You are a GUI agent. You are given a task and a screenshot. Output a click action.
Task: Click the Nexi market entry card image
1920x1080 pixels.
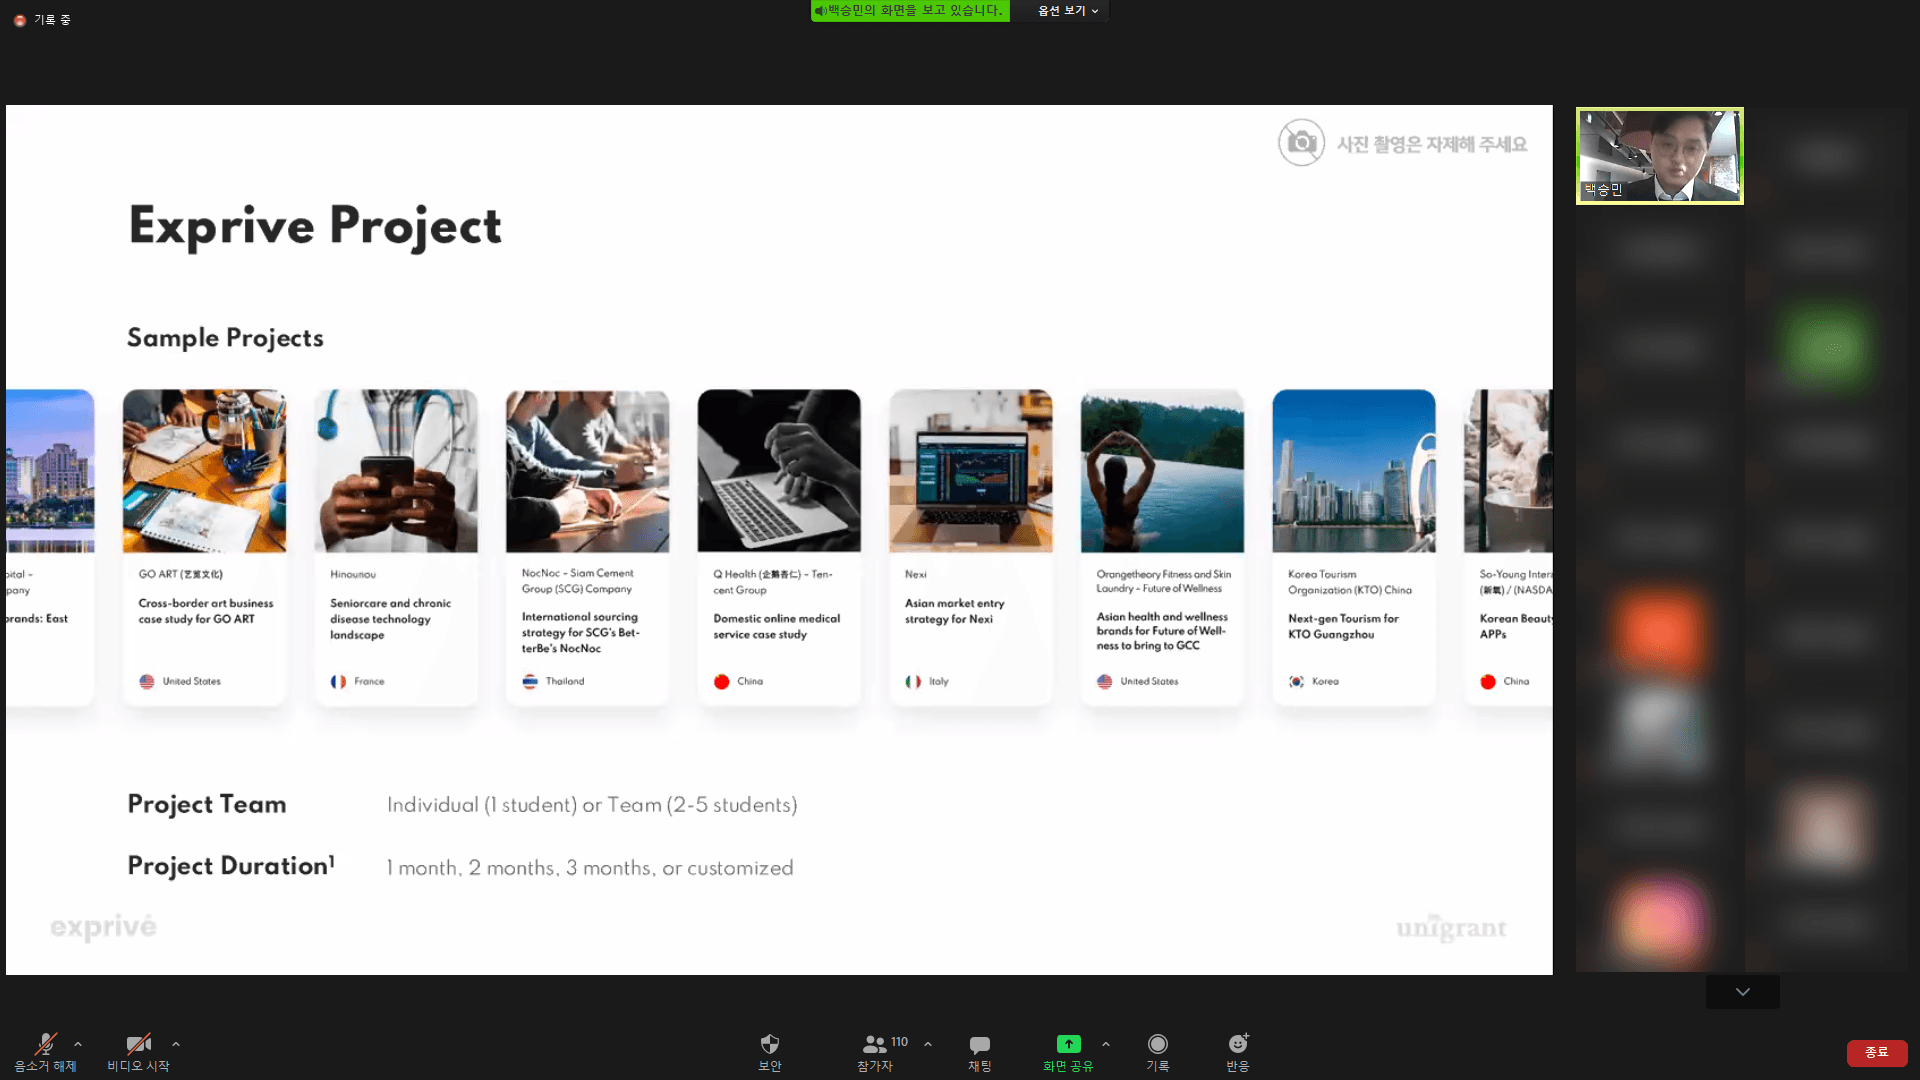[971, 471]
